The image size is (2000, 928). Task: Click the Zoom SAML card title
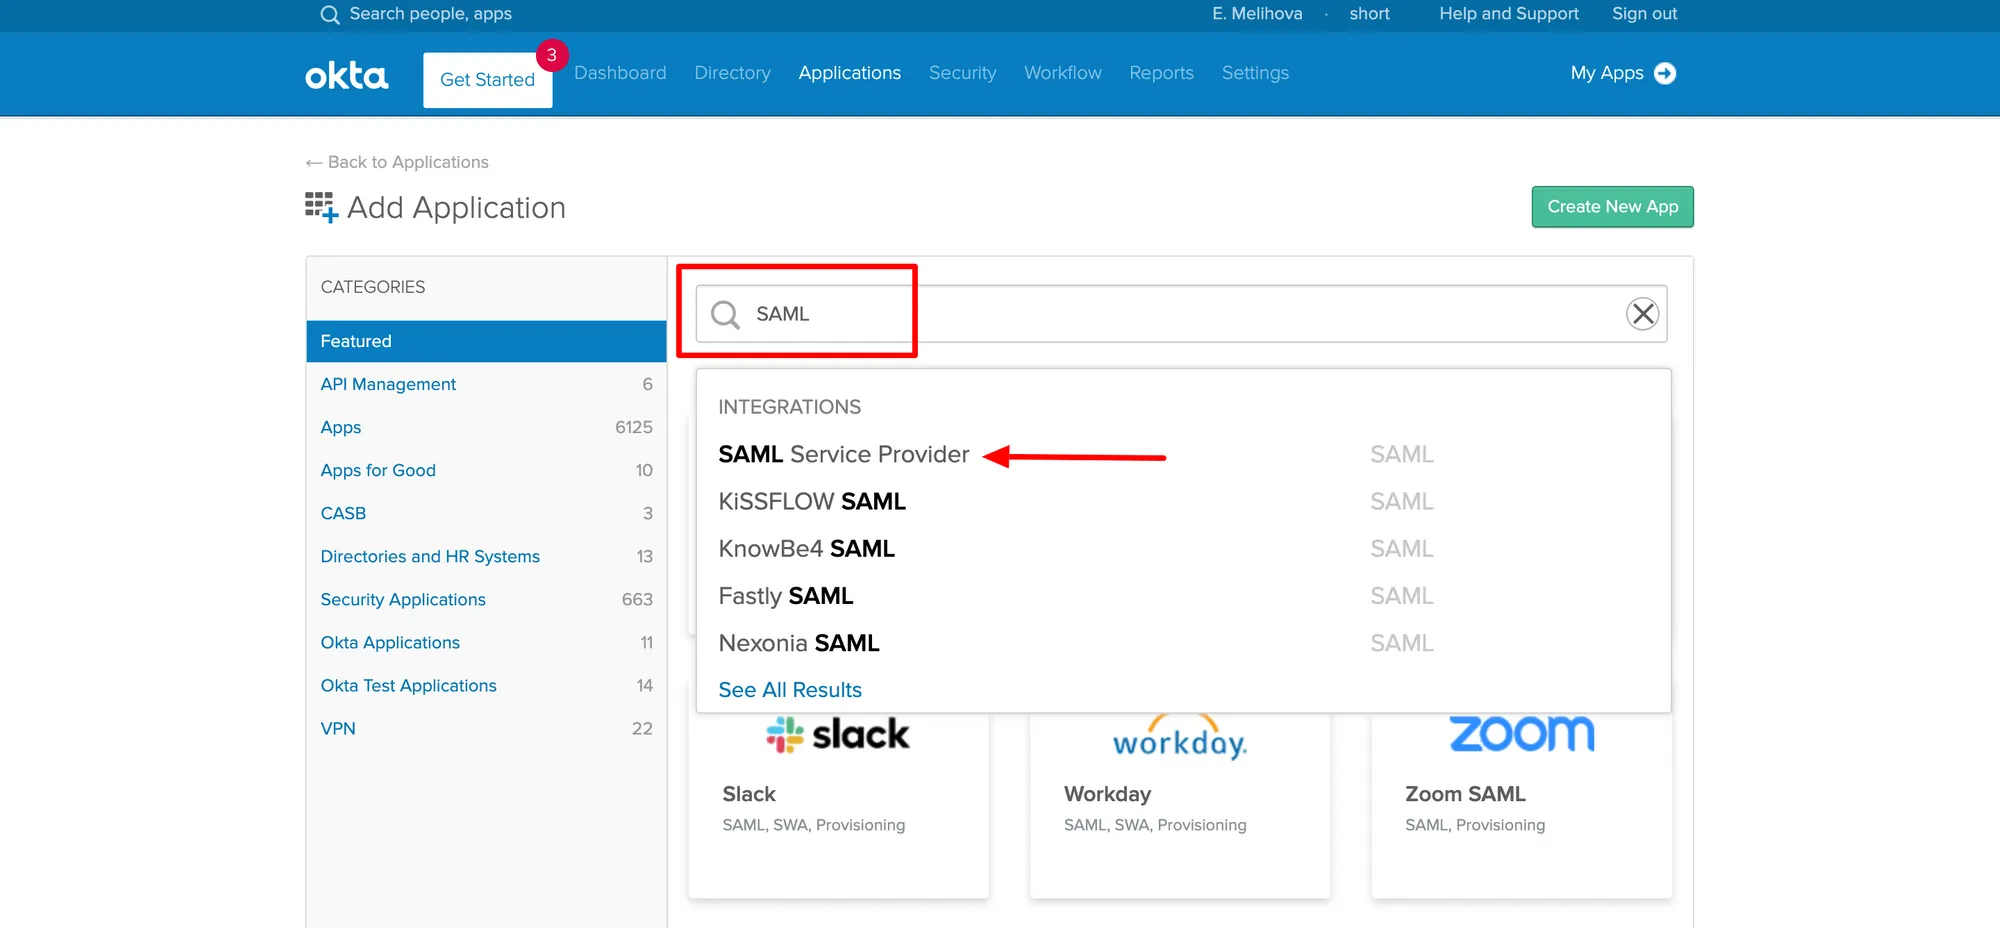point(1465,794)
